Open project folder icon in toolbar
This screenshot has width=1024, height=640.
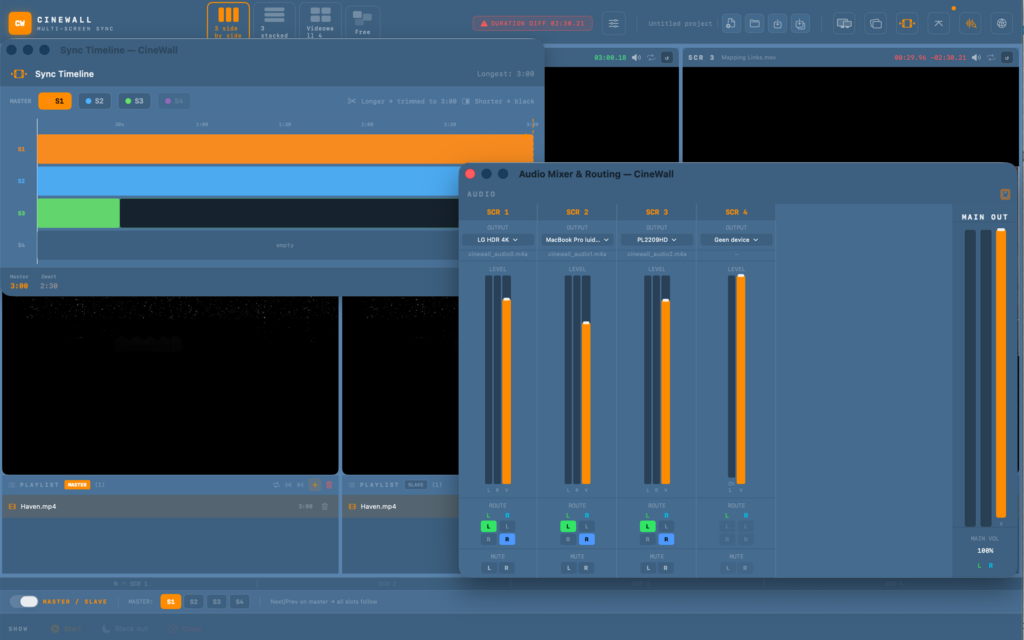[x=754, y=24]
